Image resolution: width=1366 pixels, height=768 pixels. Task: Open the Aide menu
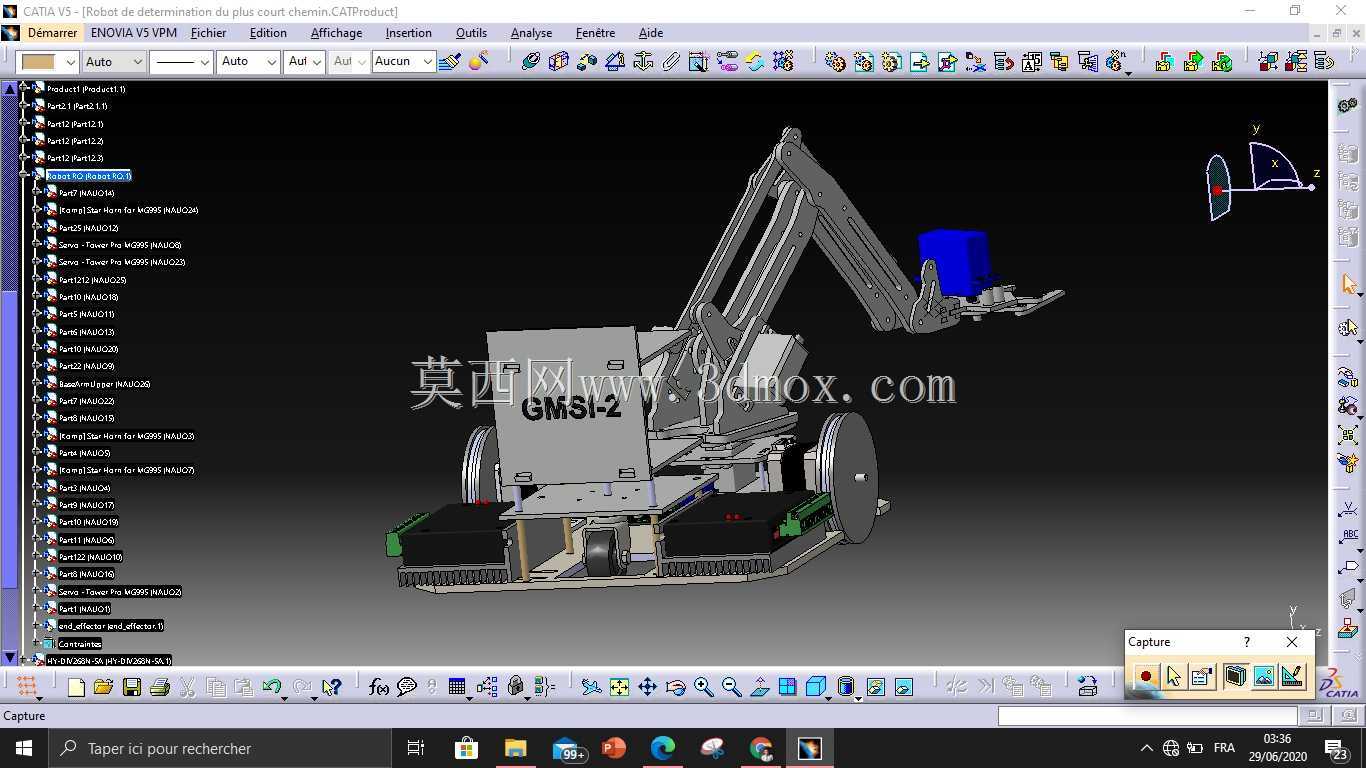coord(651,33)
